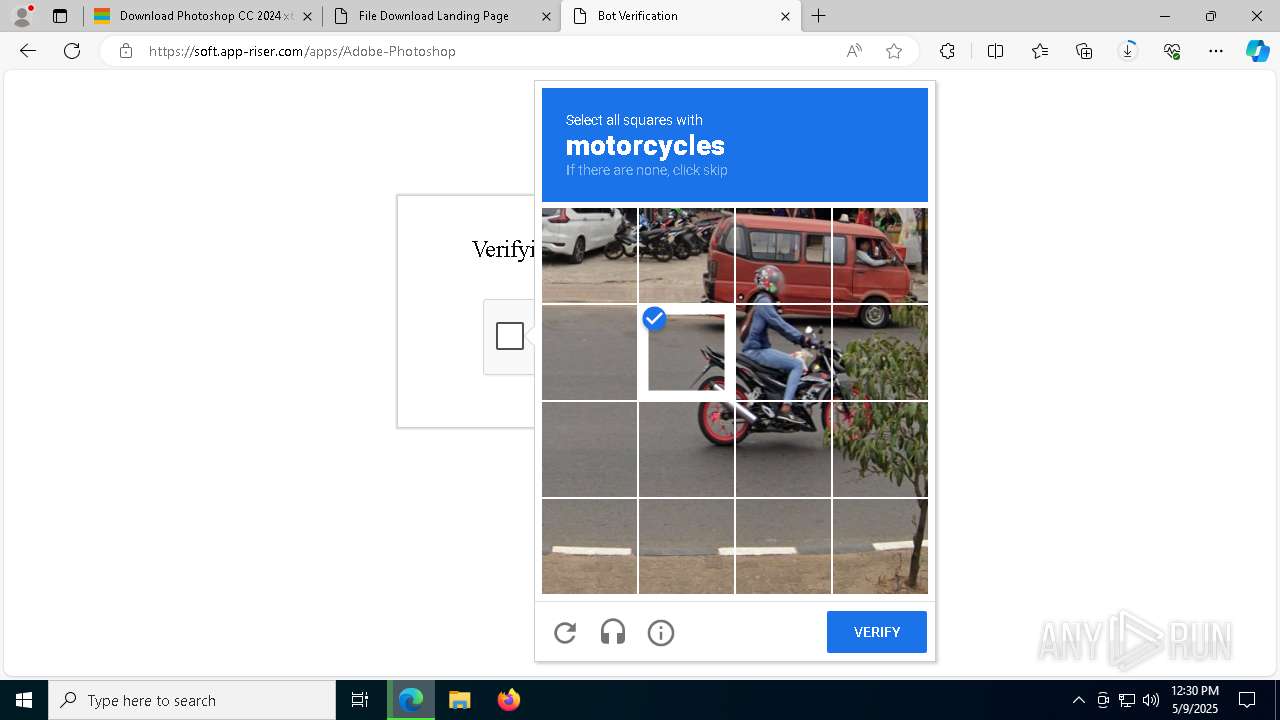Check the bot verification checkbox
This screenshot has height=720, width=1280.
510,336
